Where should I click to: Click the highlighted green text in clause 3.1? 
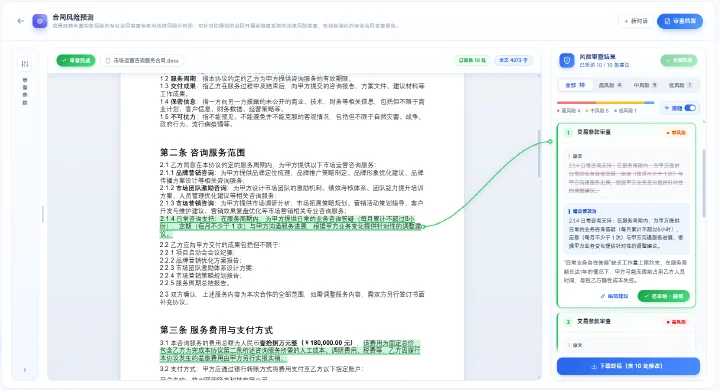pyautogui.click(x=289, y=351)
